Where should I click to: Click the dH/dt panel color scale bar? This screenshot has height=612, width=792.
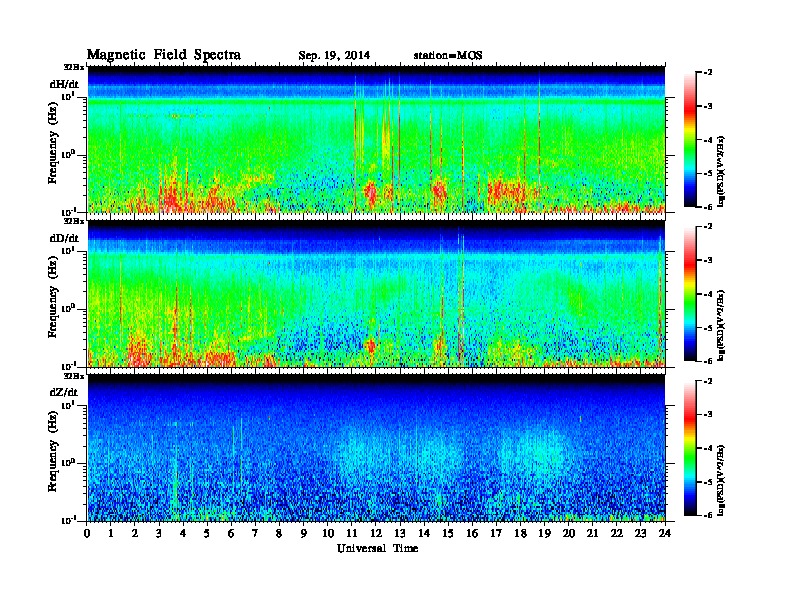point(690,140)
